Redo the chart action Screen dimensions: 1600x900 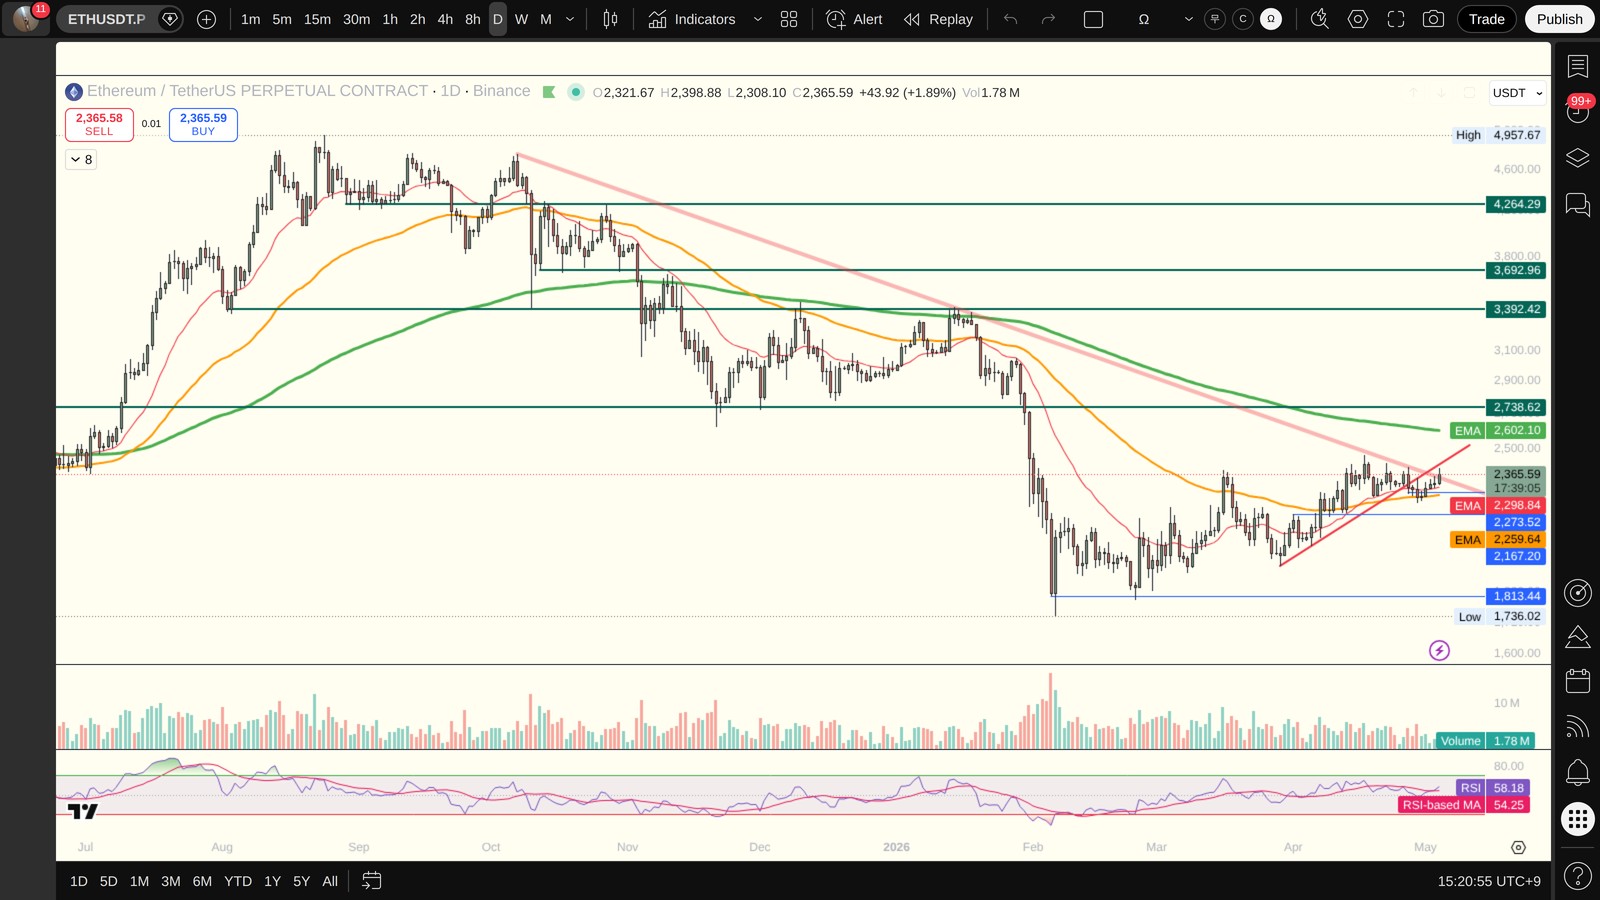(1048, 19)
